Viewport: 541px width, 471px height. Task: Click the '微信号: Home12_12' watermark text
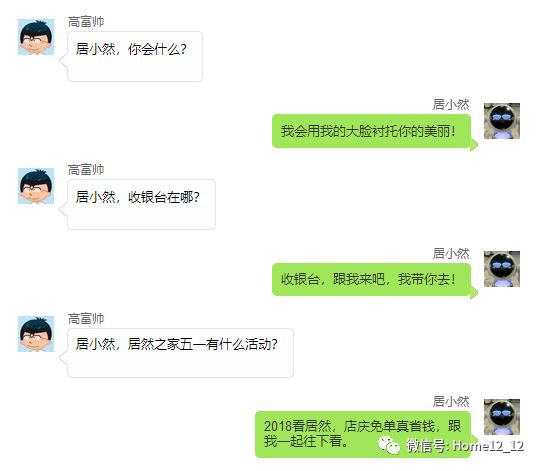[x=465, y=446]
